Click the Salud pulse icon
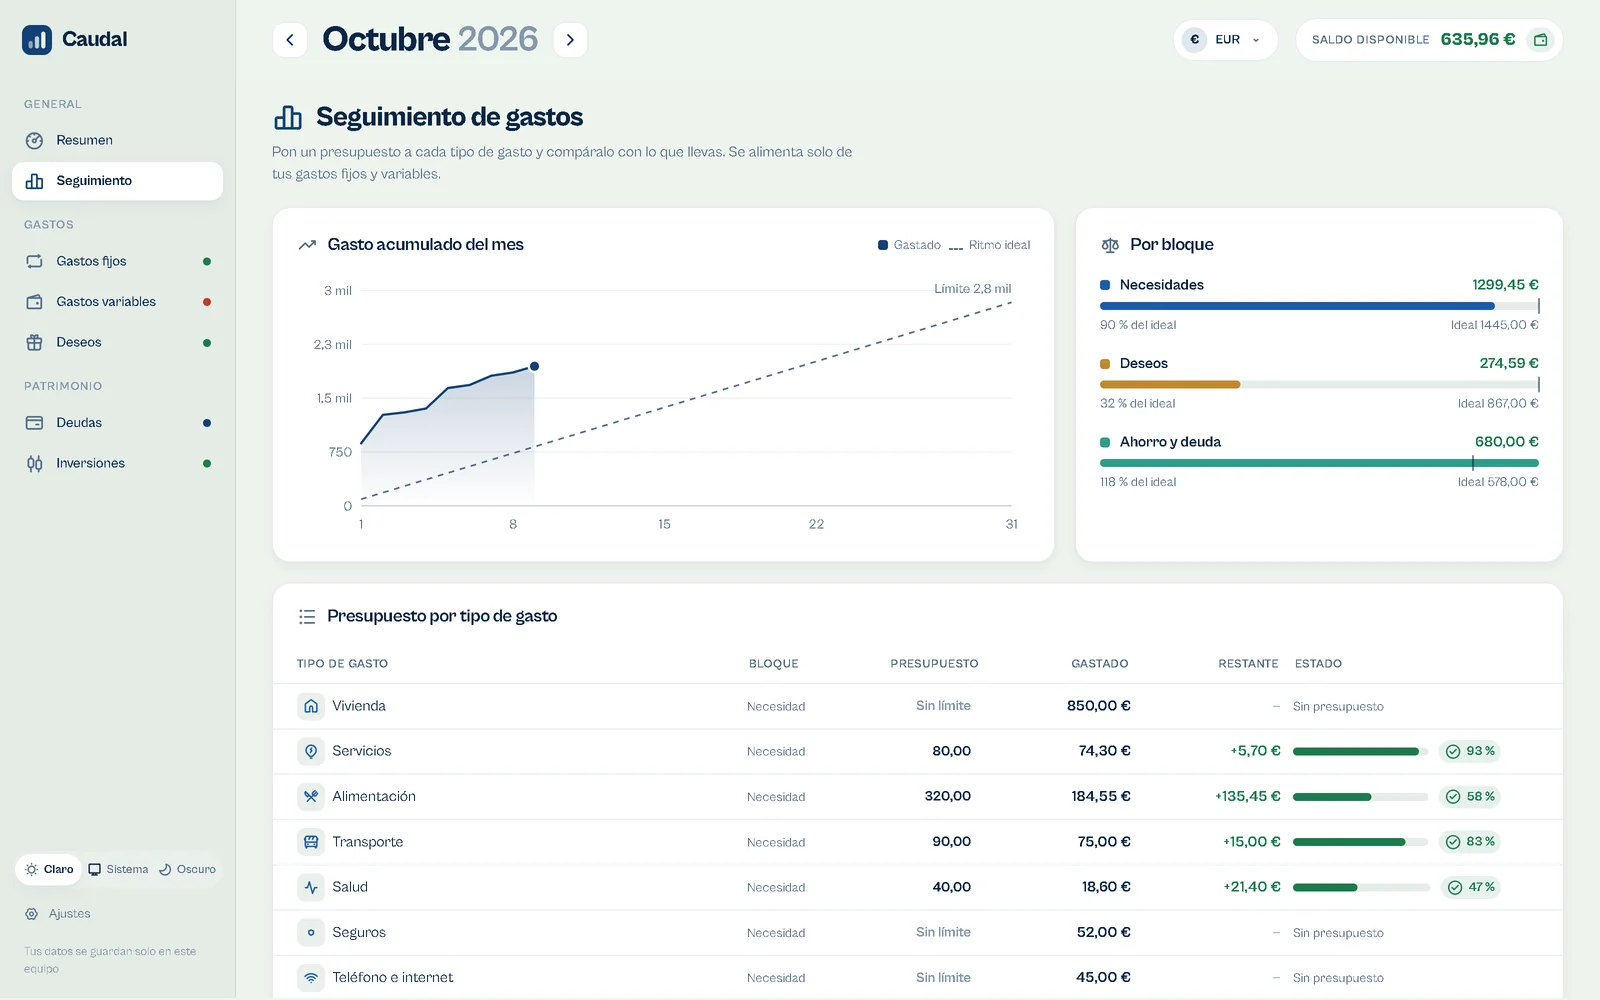 tap(311, 887)
